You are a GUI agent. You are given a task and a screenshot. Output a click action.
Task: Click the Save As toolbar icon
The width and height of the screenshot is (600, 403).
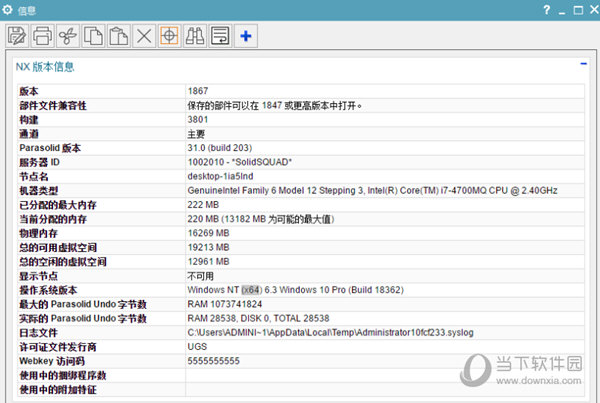tap(17, 36)
